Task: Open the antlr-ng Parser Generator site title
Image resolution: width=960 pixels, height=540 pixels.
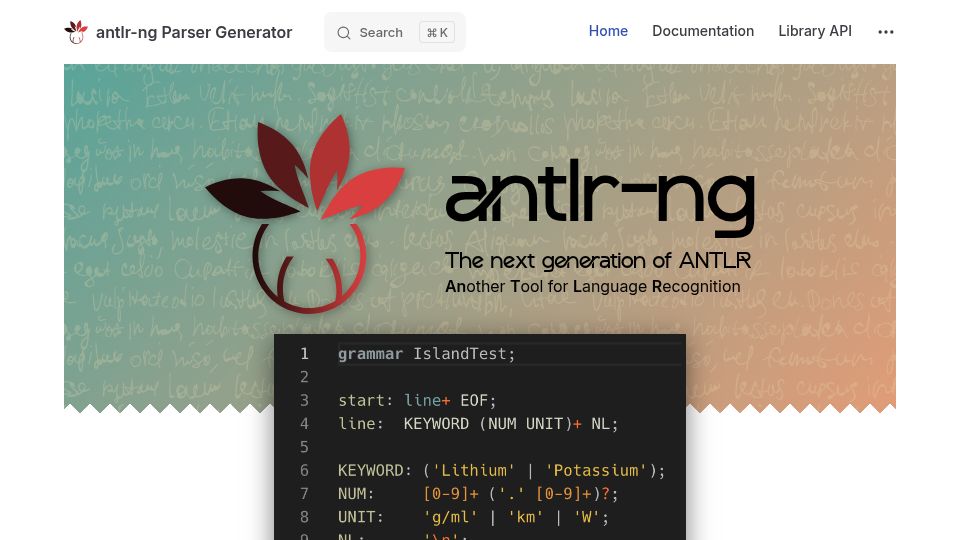Action: [194, 32]
